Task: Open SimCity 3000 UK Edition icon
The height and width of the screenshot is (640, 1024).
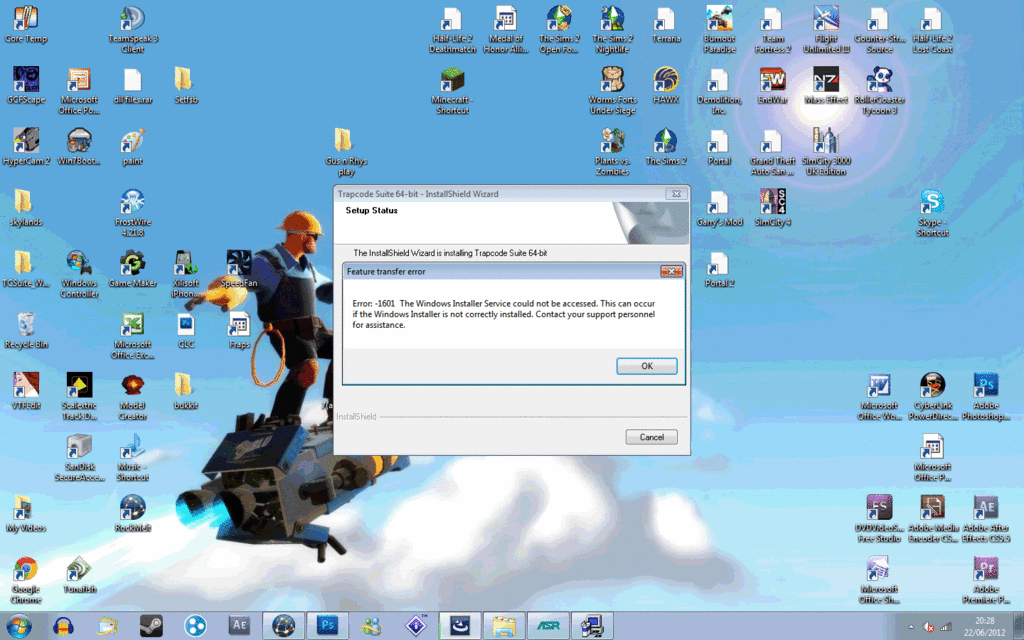Action: coord(825,152)
